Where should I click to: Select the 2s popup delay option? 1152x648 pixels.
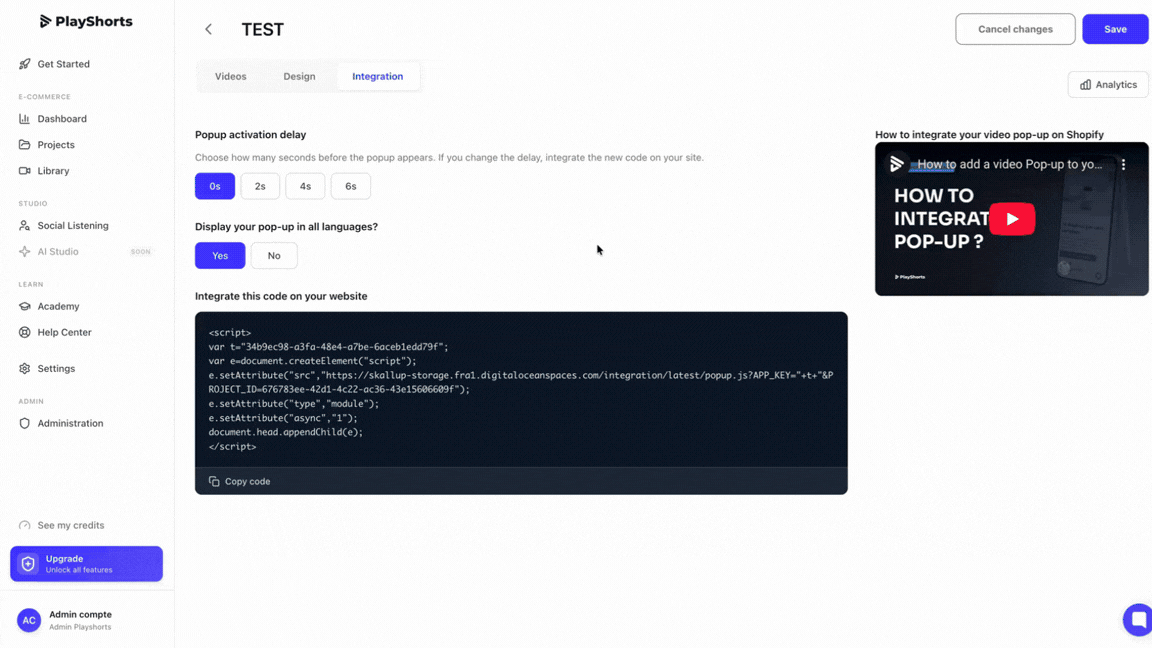(x=260, y=186)
